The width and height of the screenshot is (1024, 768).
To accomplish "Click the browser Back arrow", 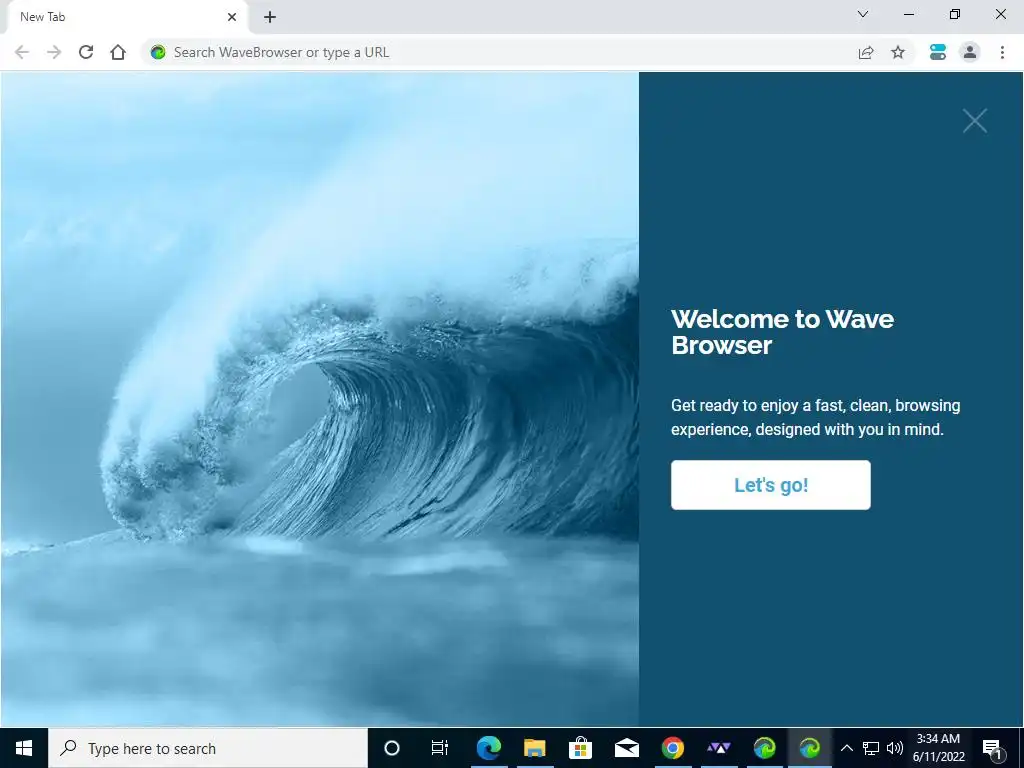I will tap(22, 52).
